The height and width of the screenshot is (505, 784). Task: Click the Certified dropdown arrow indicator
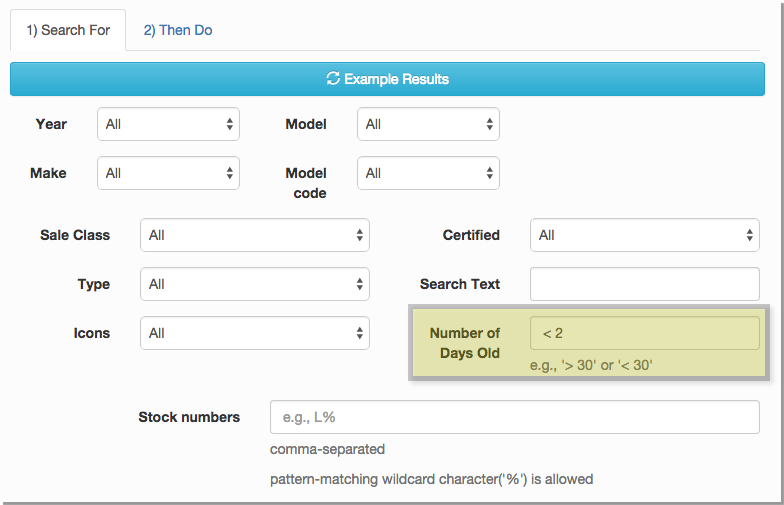[750, 235]
